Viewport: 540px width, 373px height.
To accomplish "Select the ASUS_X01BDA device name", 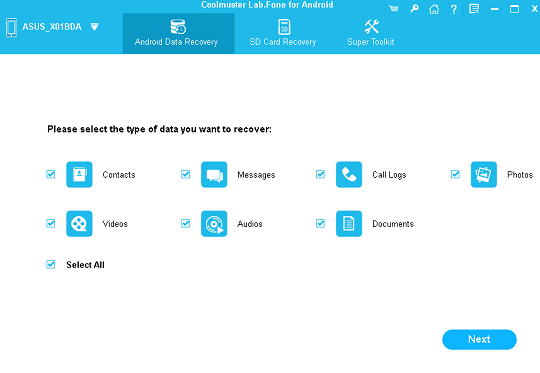I will [52, 27].
